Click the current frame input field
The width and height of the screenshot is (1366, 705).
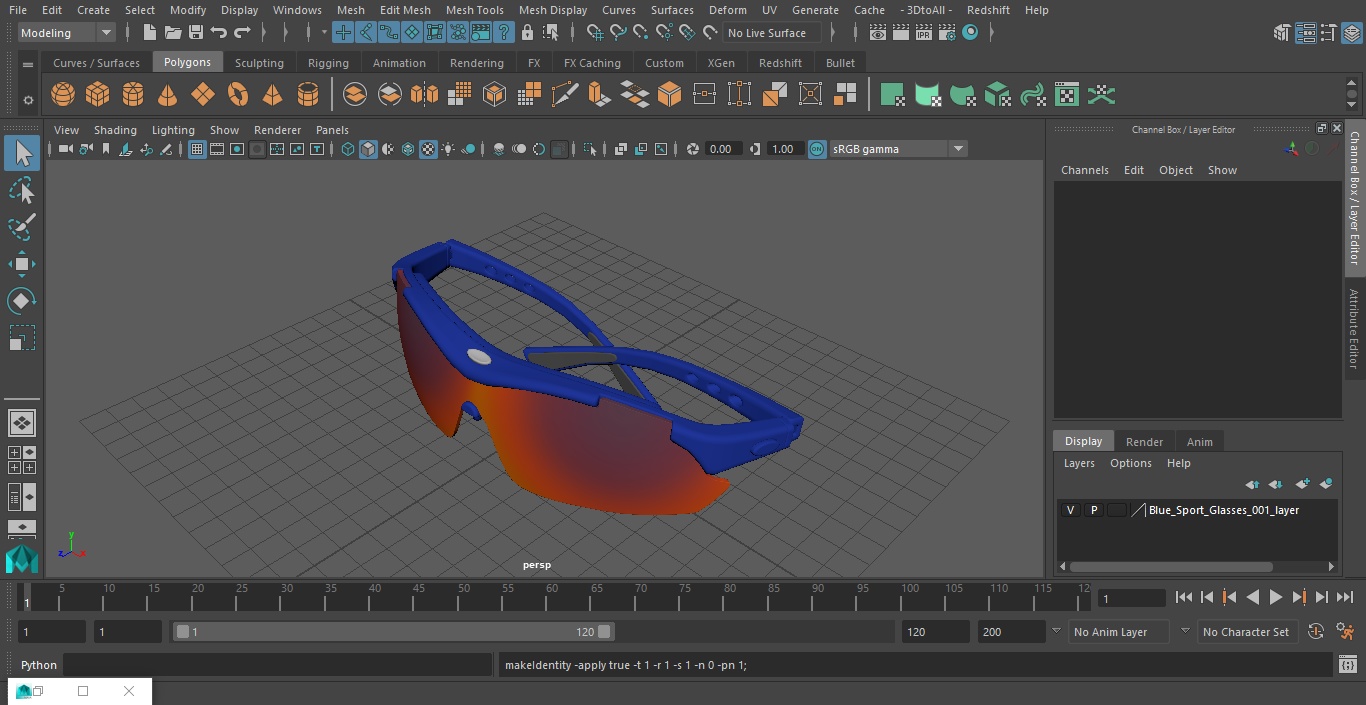(1131, 598)
